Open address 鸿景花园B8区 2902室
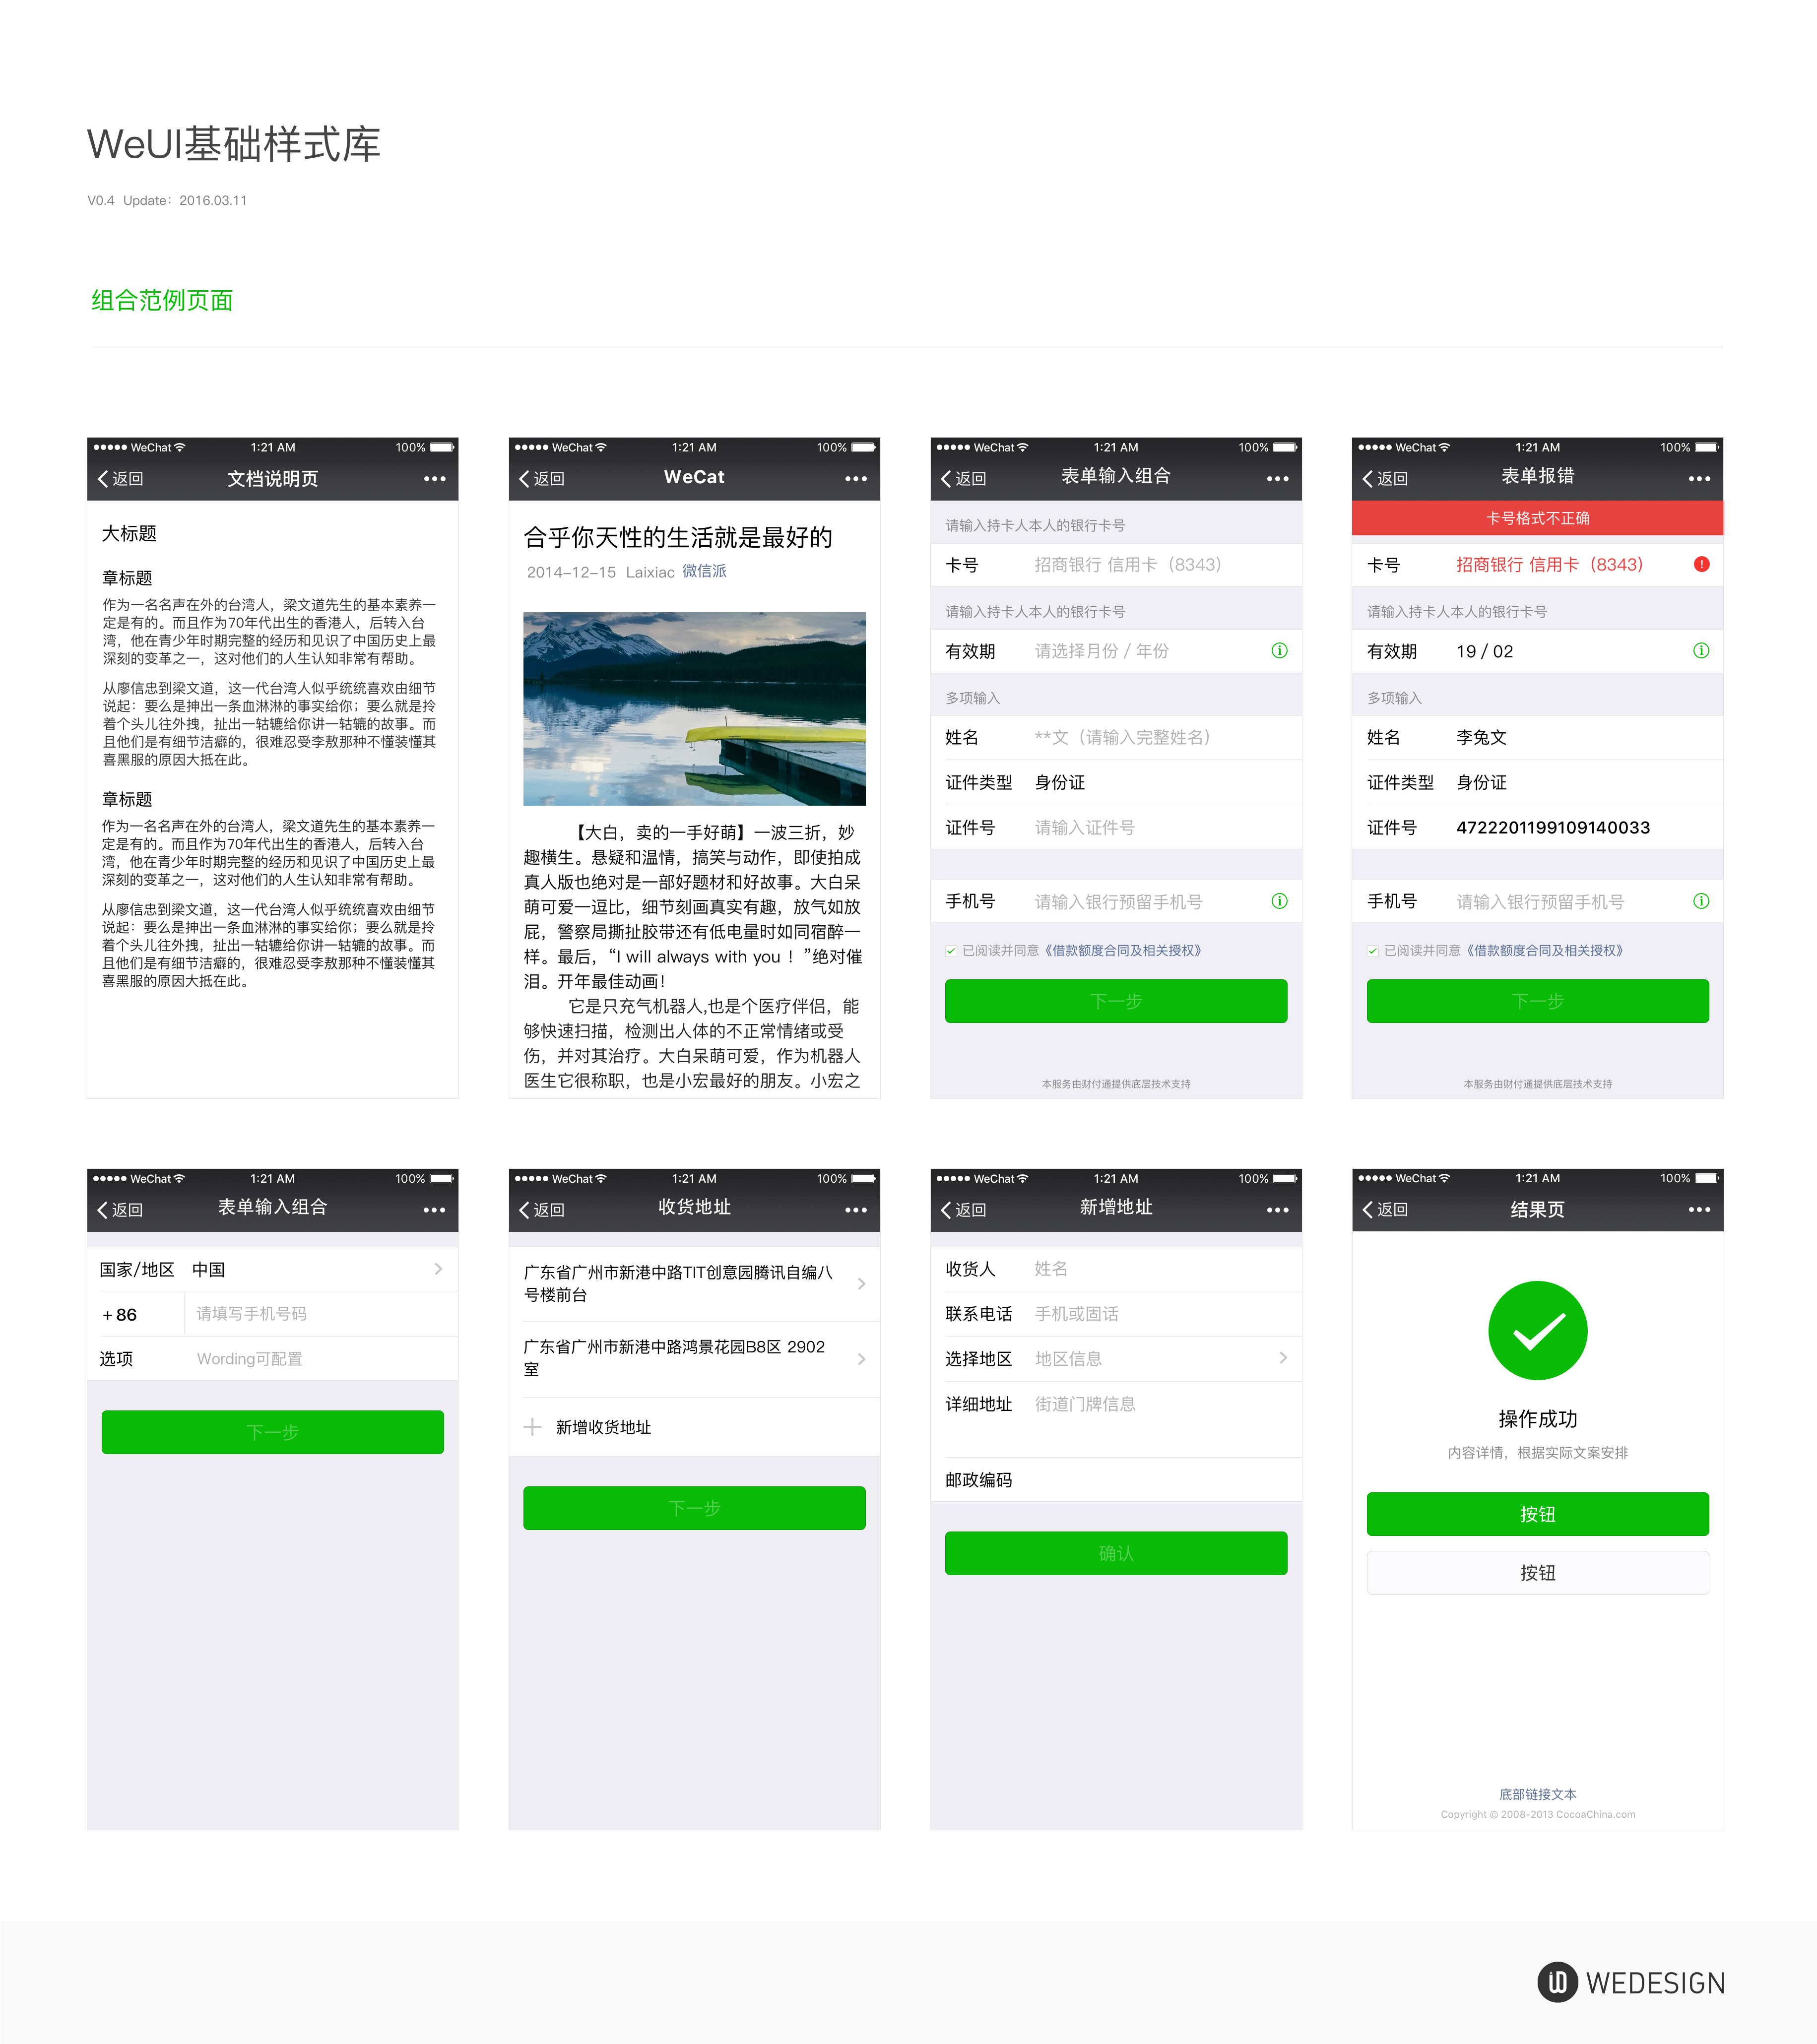 click(694, 1359)
